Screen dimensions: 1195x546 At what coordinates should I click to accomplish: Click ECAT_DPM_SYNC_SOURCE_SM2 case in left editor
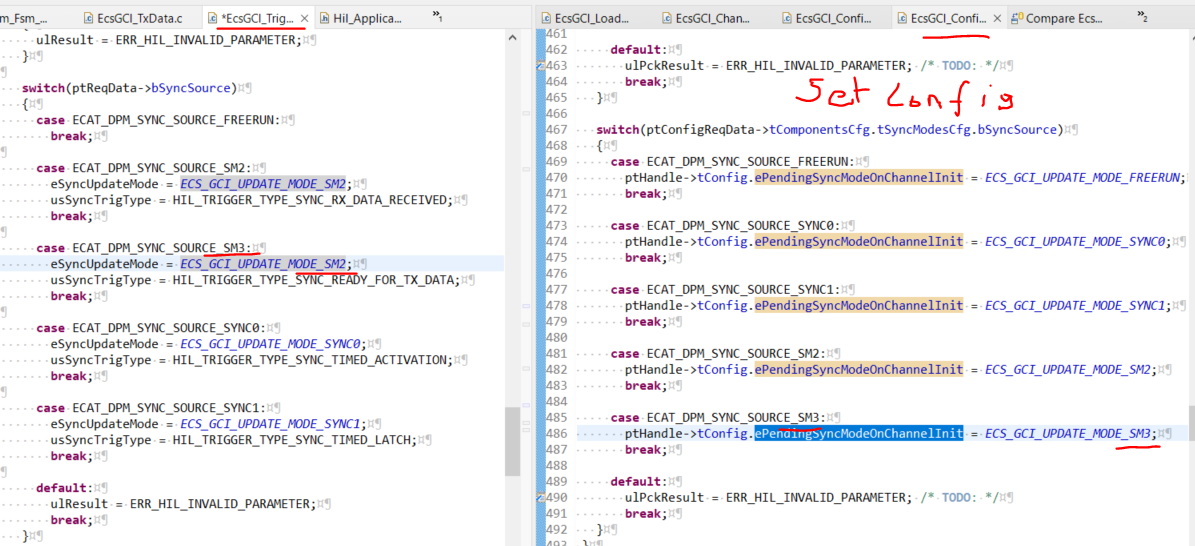(162, 168)
